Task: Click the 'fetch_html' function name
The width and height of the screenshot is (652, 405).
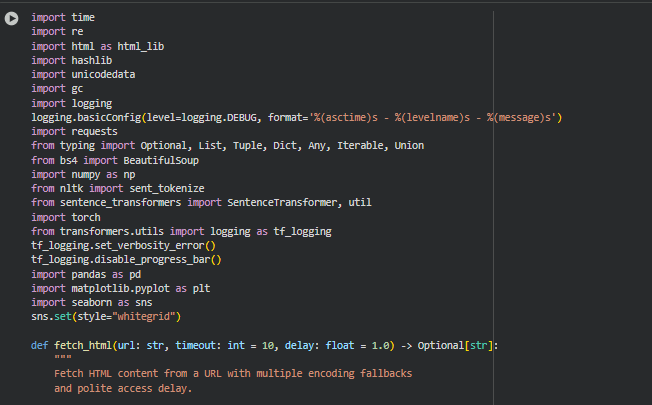Action: point(85,345)
